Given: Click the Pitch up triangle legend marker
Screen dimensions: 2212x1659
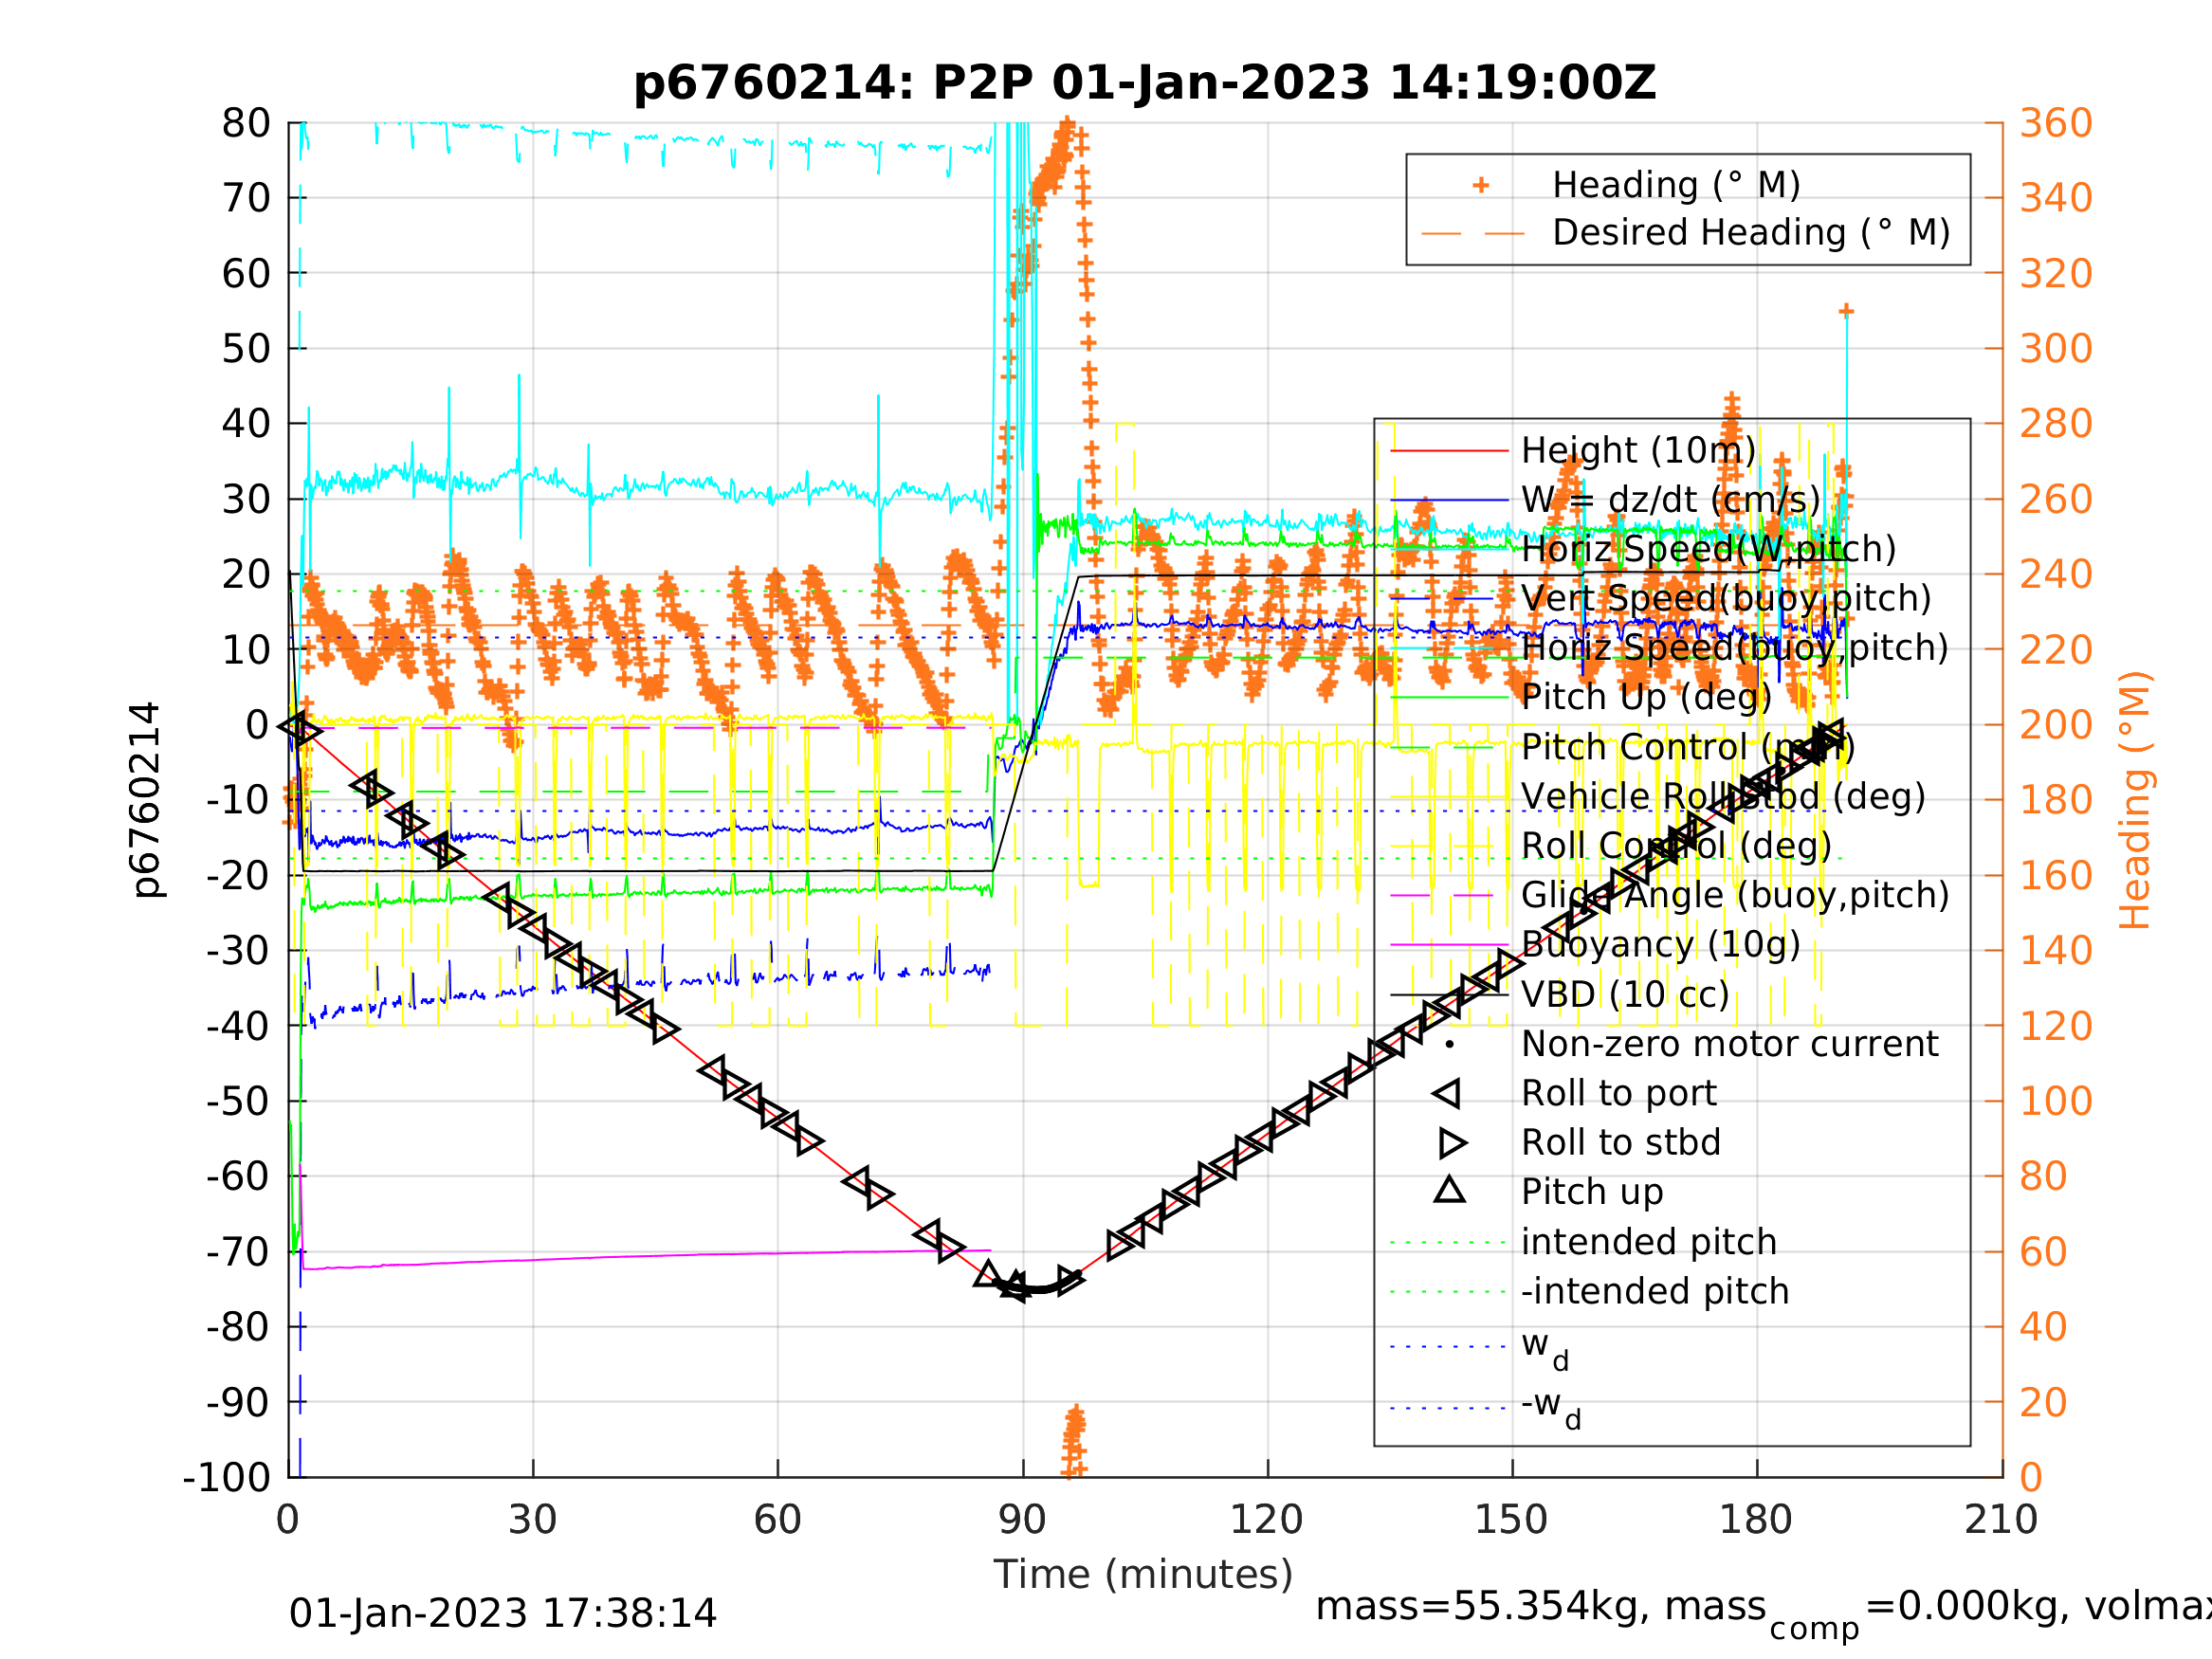Looking at the screenshot, I should coord(1449,1190).
